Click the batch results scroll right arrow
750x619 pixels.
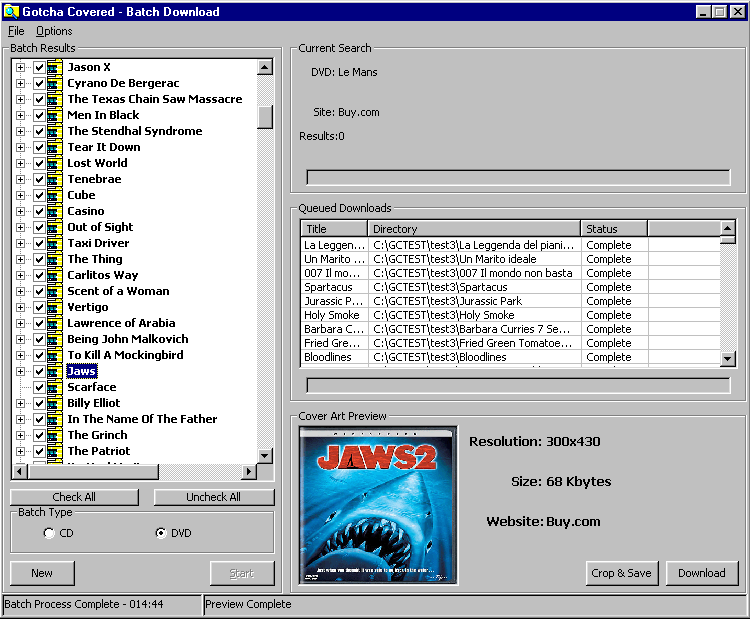(x=248, y=472)
